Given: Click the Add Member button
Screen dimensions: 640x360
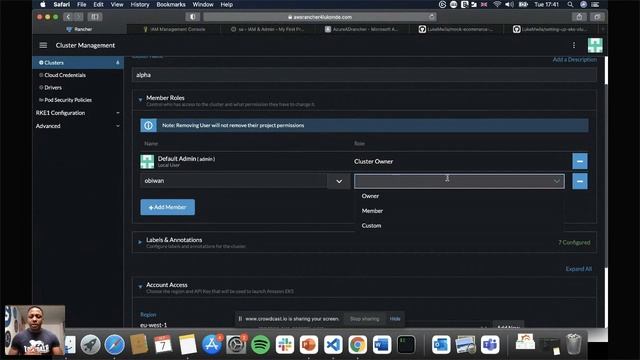Looking at the screenshot, I should [167, 207].
